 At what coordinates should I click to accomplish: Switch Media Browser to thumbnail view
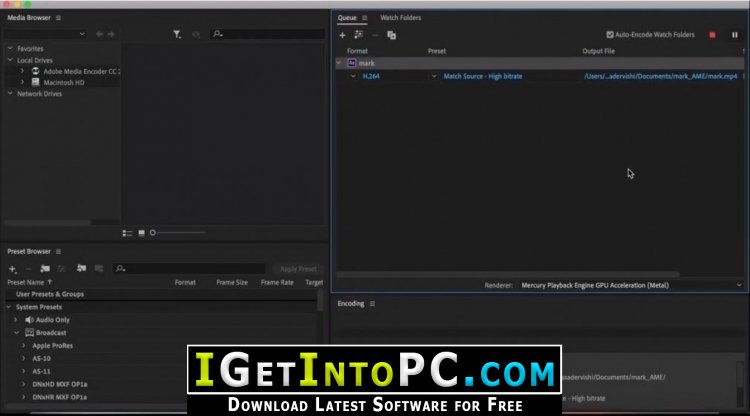coord(142,233)
